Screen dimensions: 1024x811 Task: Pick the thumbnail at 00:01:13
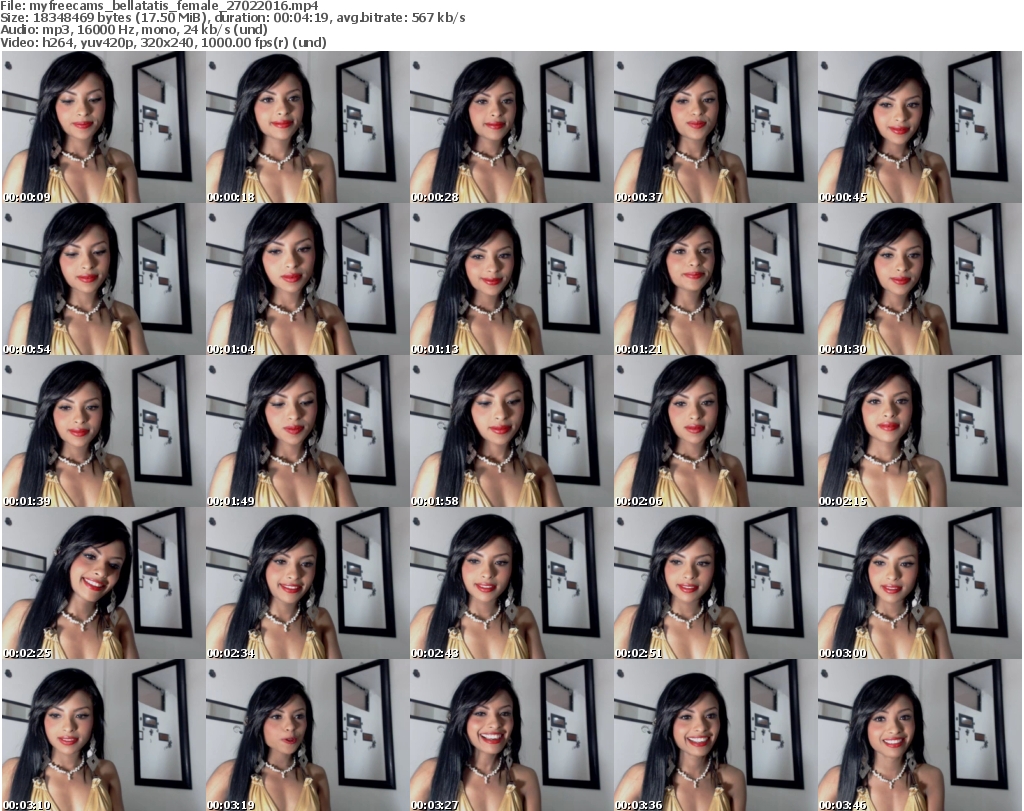coord(511,279)
